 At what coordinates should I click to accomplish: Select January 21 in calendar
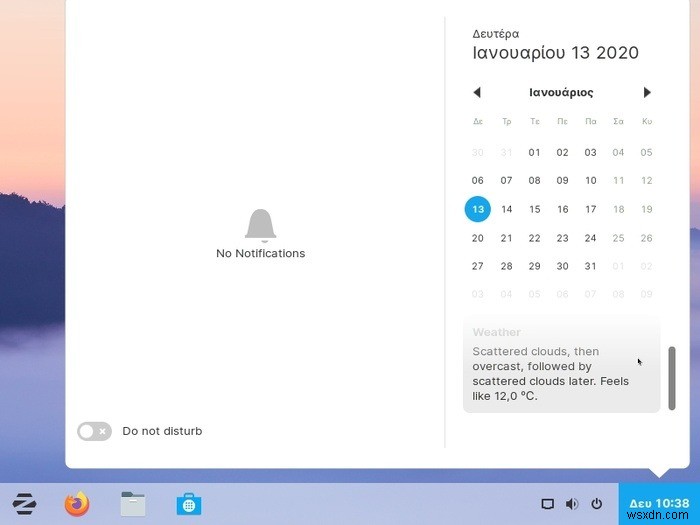tap(506, 238)
